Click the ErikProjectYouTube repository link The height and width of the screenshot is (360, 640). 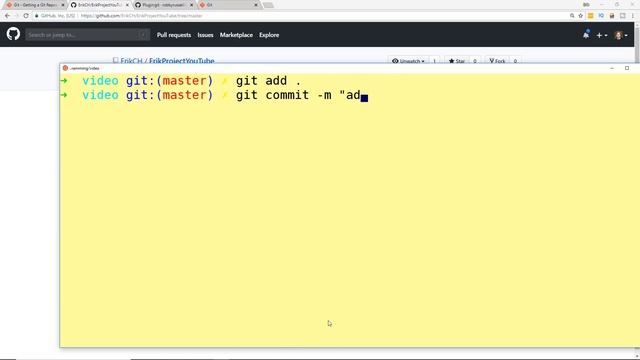pyautogui.click(x=182, y=60)
